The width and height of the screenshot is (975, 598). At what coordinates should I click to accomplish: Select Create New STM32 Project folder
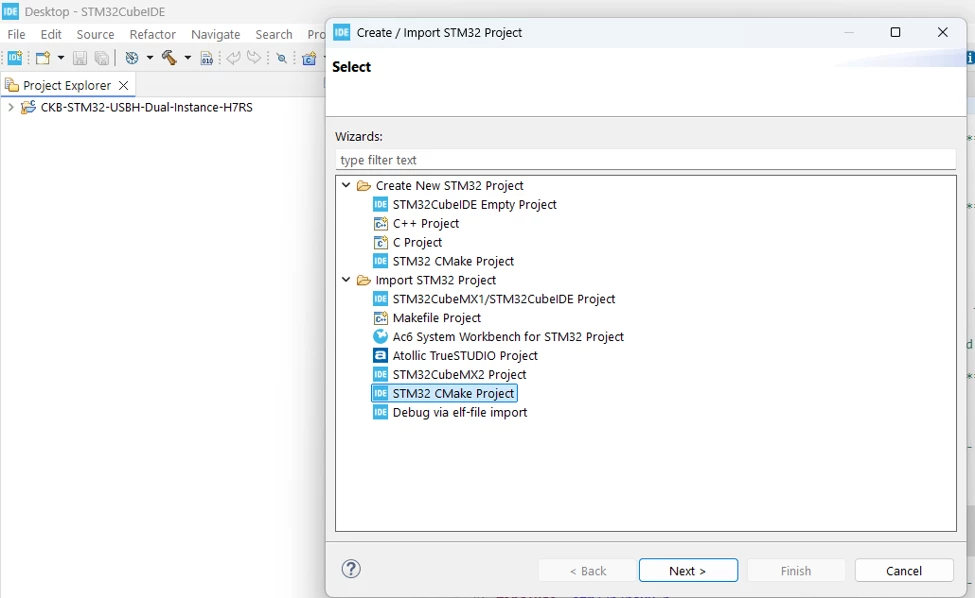[449, 185]
